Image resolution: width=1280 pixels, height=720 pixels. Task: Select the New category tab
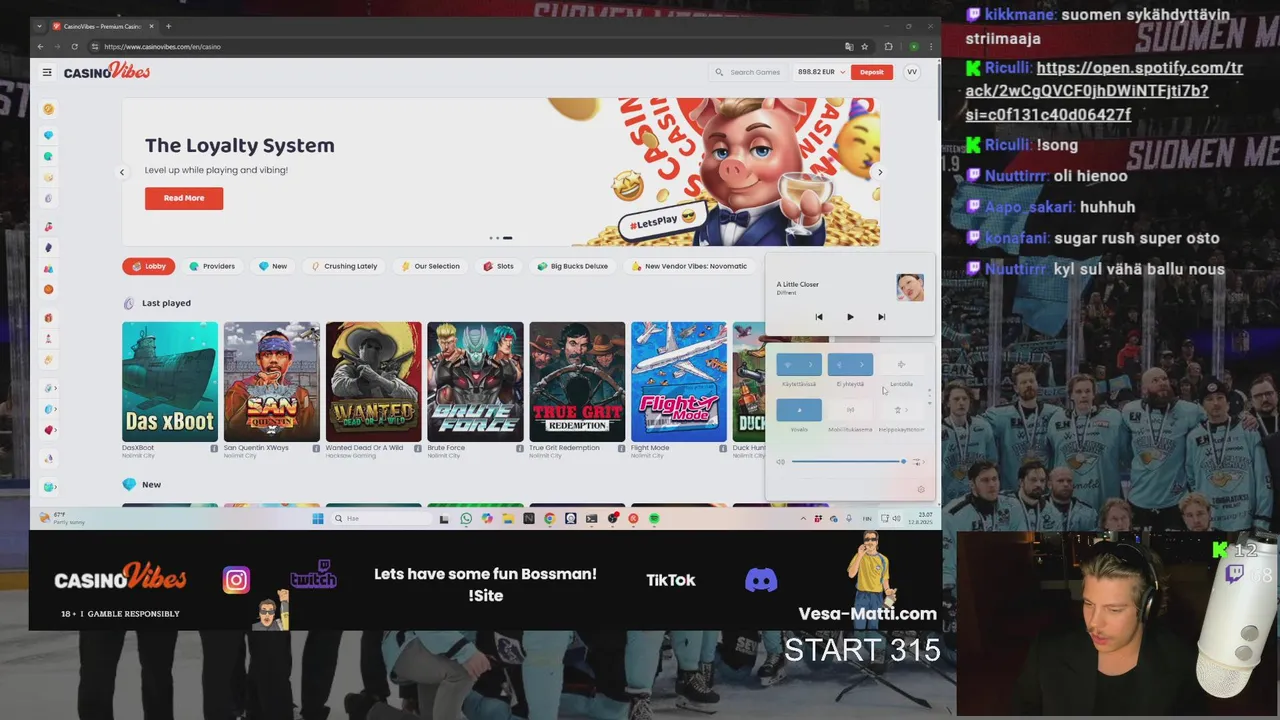[x=273, y=266]
